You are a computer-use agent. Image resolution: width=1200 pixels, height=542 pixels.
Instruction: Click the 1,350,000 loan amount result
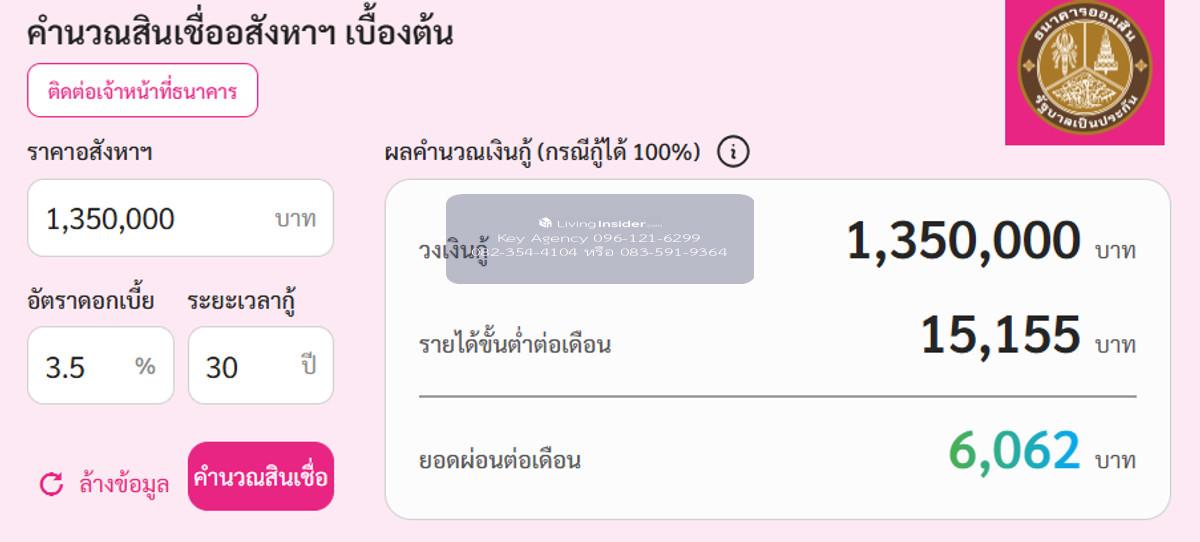tap(963, 241)
